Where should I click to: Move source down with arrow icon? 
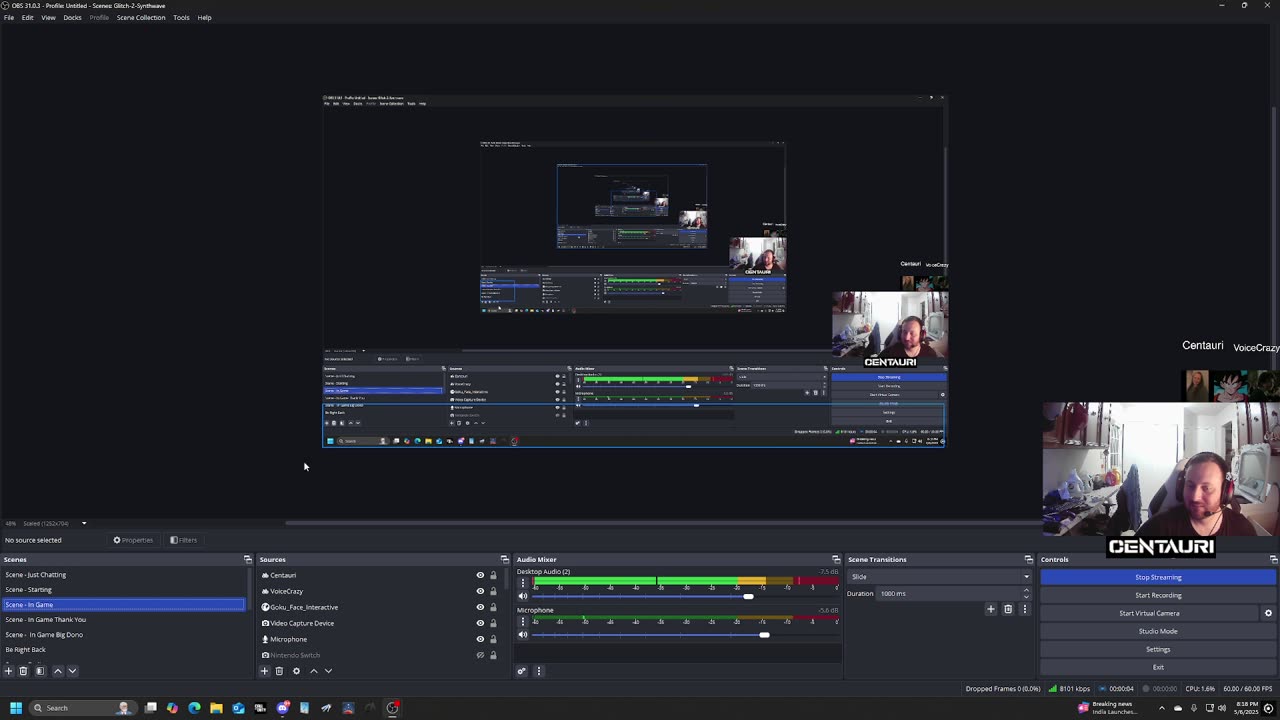point(328,671)
